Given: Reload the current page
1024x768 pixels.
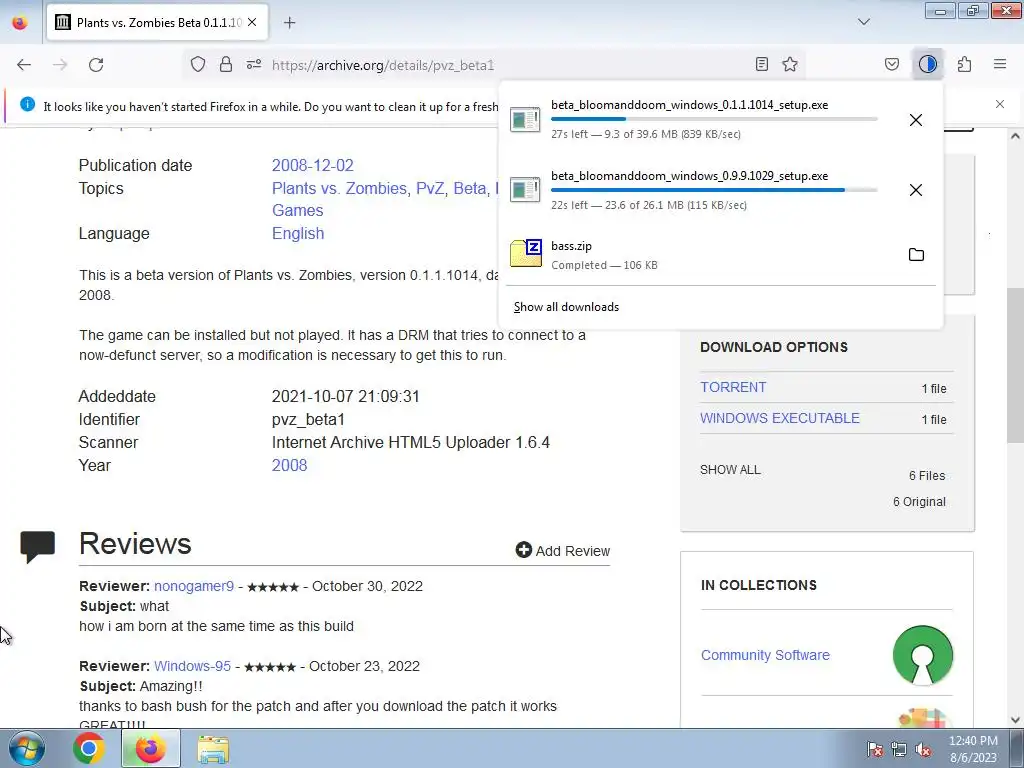Looking at the screenshot, I should click(x=96, y=65).
